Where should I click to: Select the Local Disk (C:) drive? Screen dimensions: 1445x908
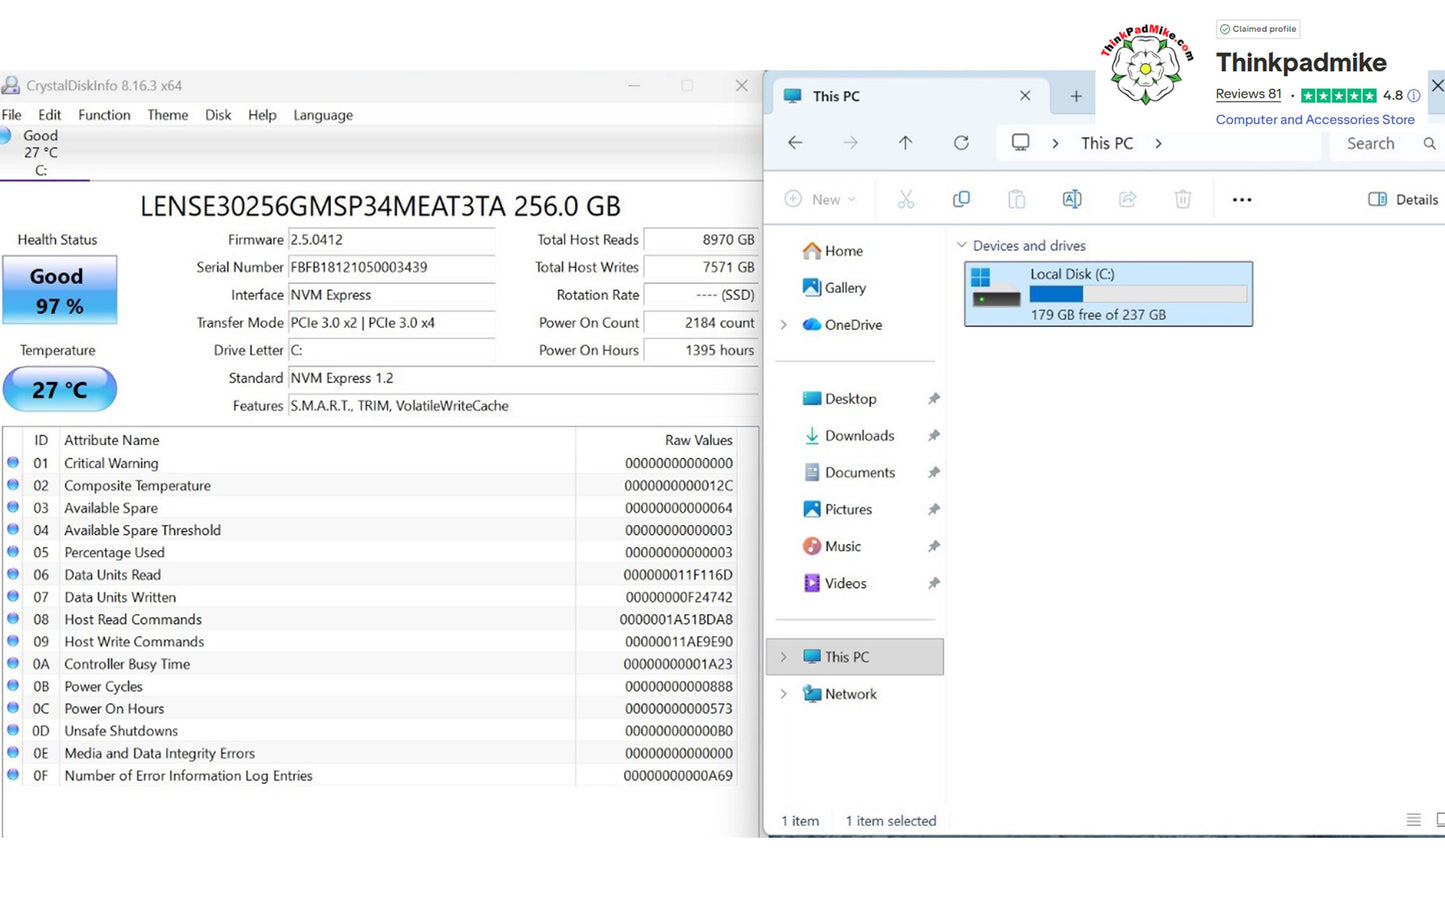1108,294
